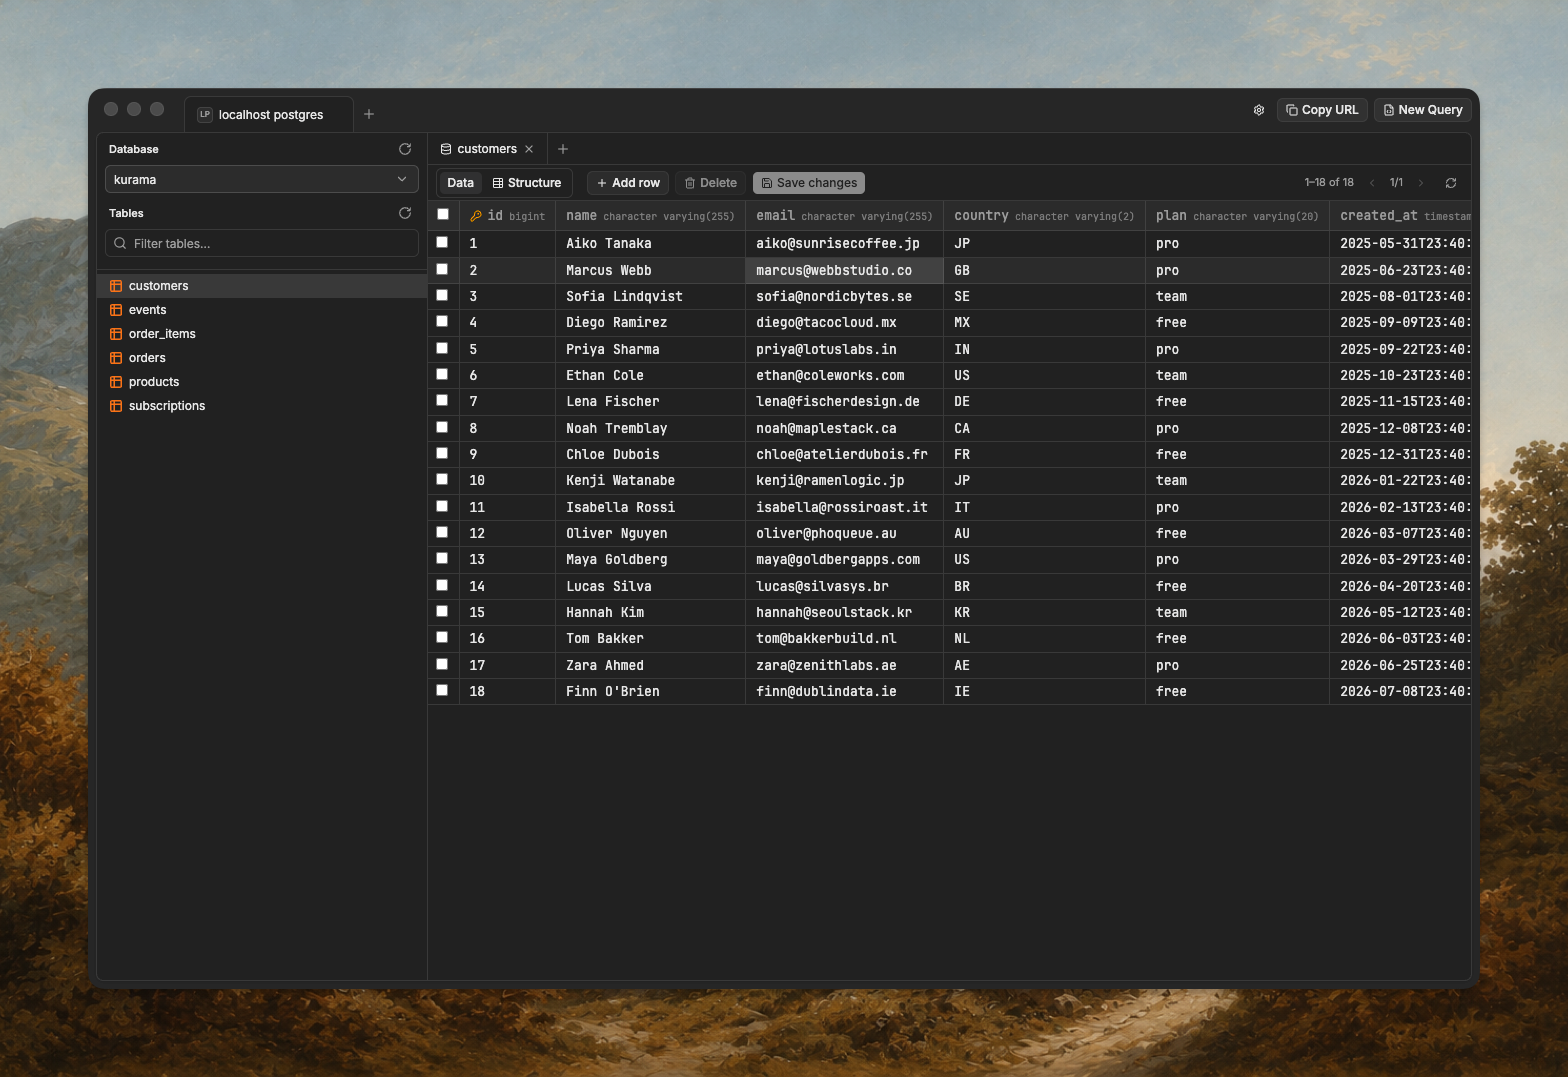Viewport: 1568px width, 1077px height.
Task: Open the products table
Action: (x=262, y=382)
